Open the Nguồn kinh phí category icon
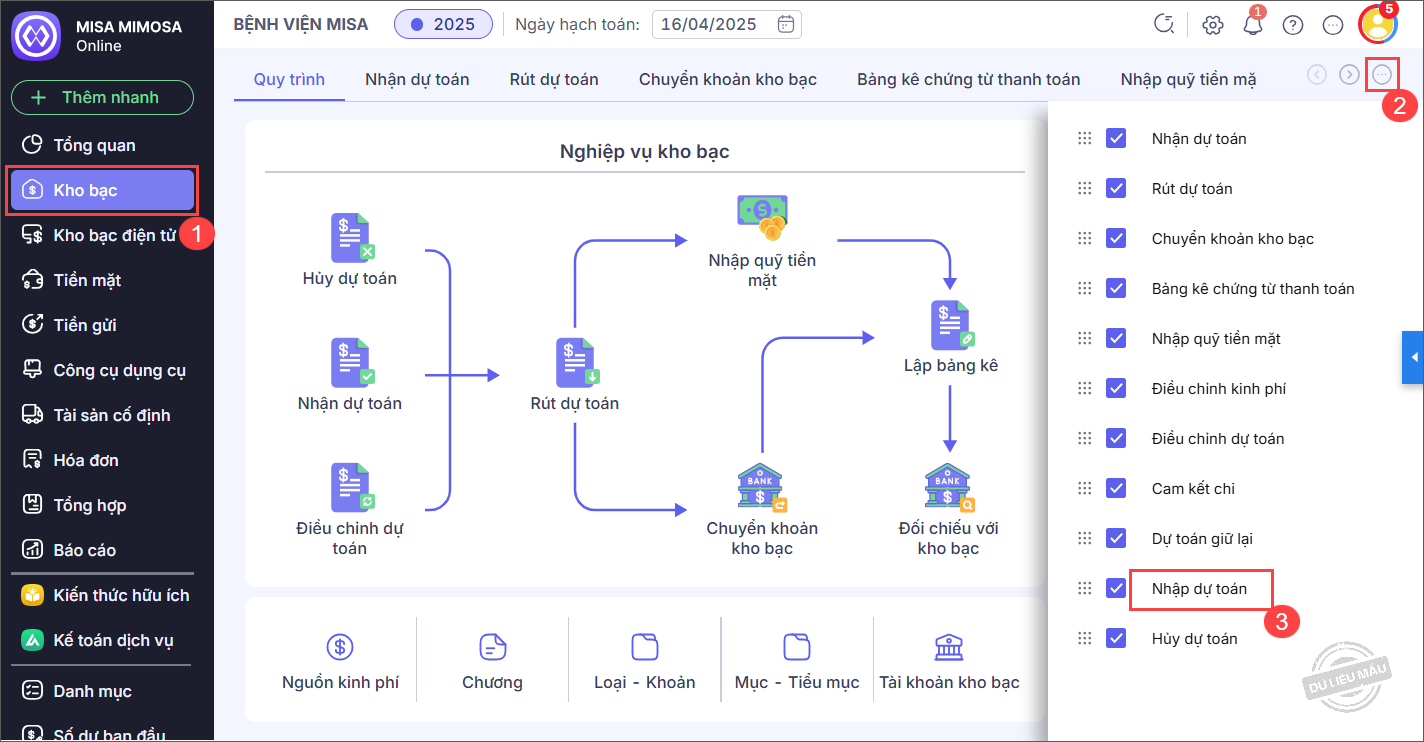1424x742 pixels. (x=340, y=647)
